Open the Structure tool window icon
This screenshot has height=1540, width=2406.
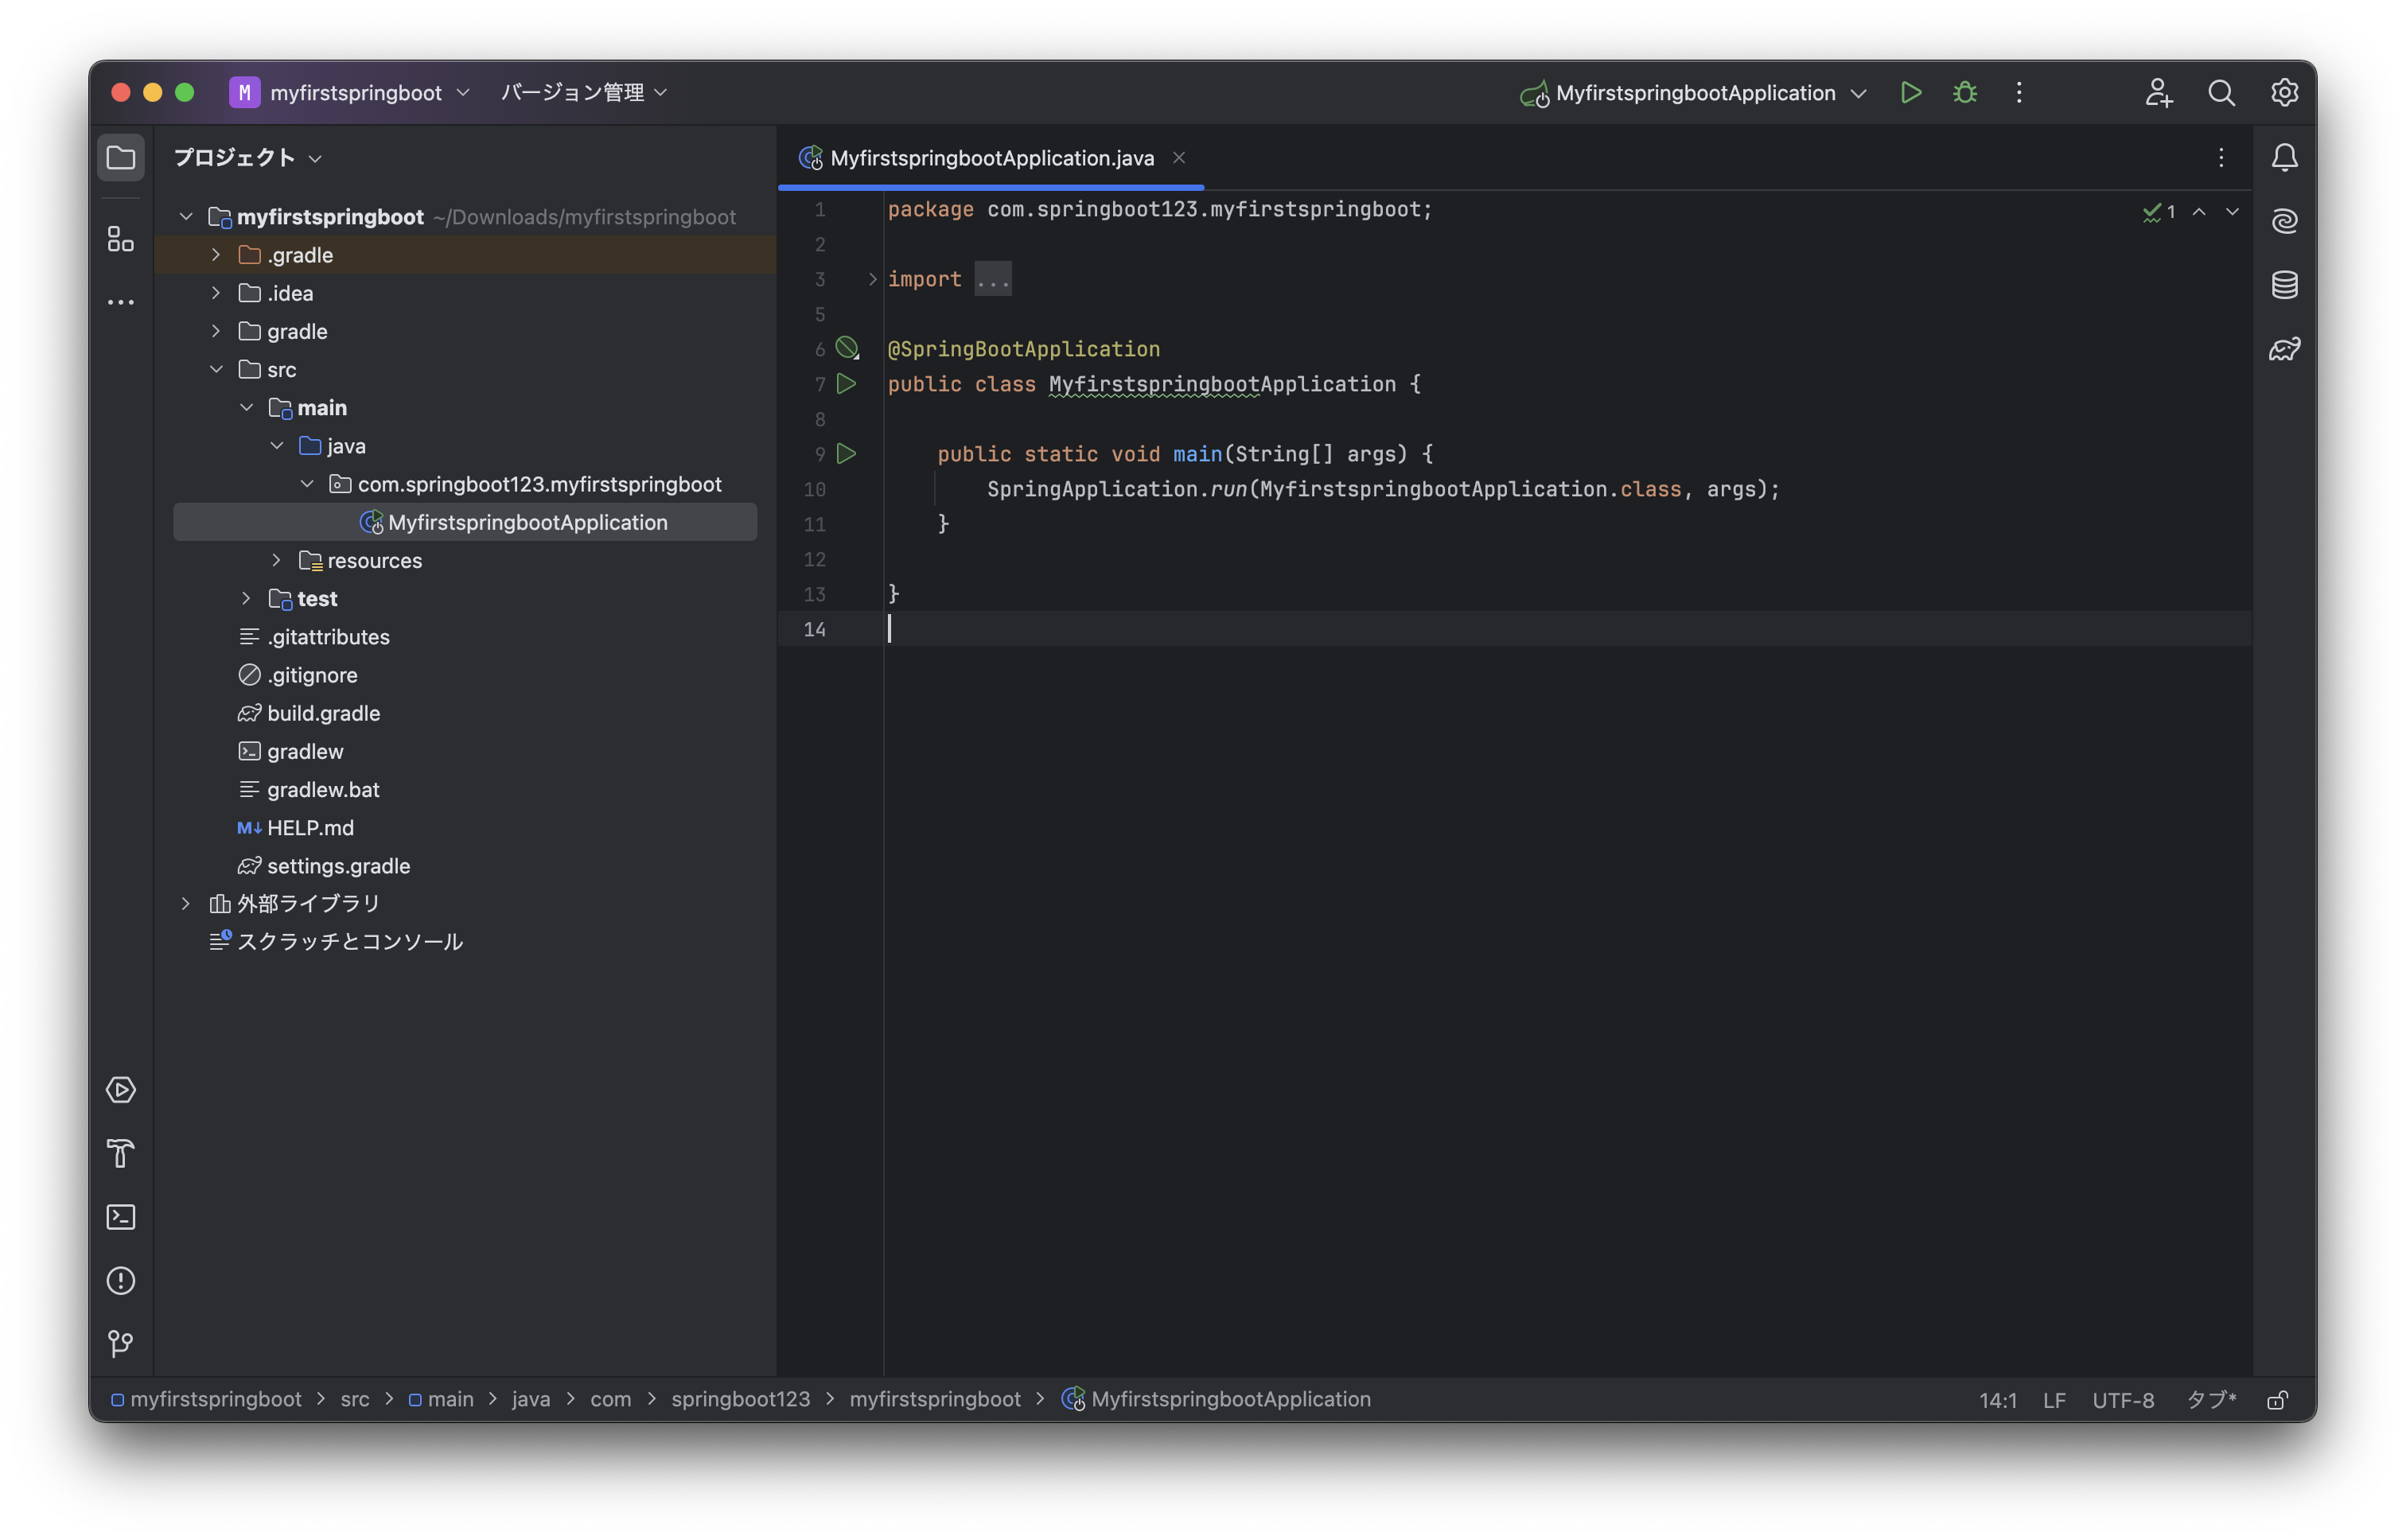pyautogui.click(x=121, y=239)
